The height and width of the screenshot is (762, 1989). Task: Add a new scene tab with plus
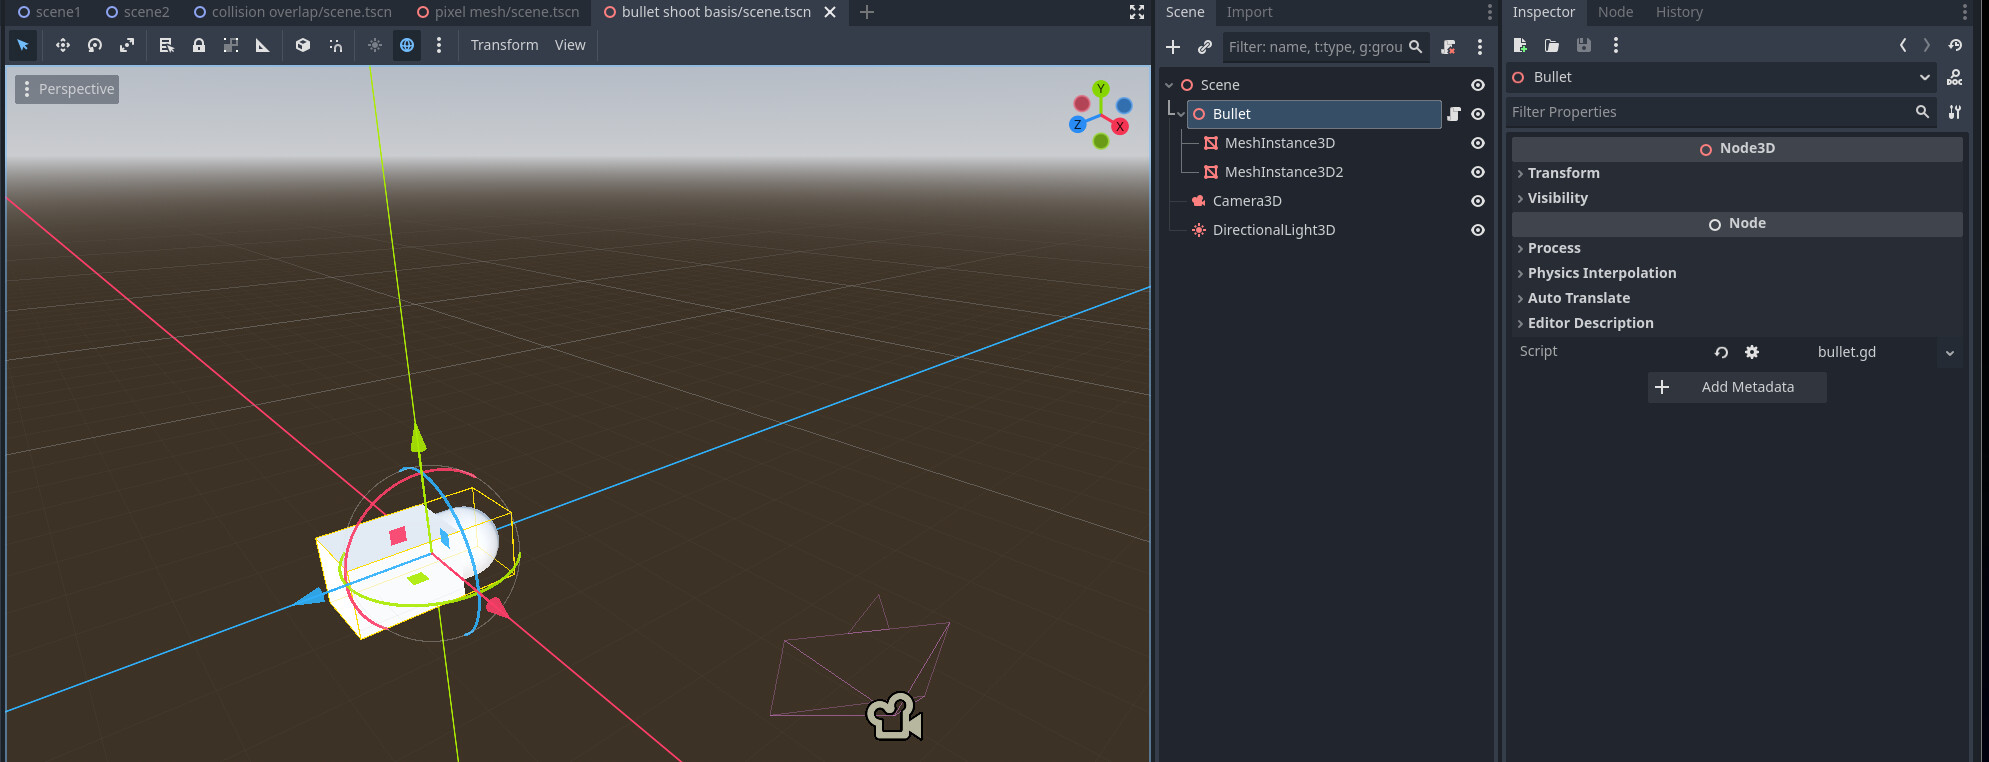pos(867,12)
